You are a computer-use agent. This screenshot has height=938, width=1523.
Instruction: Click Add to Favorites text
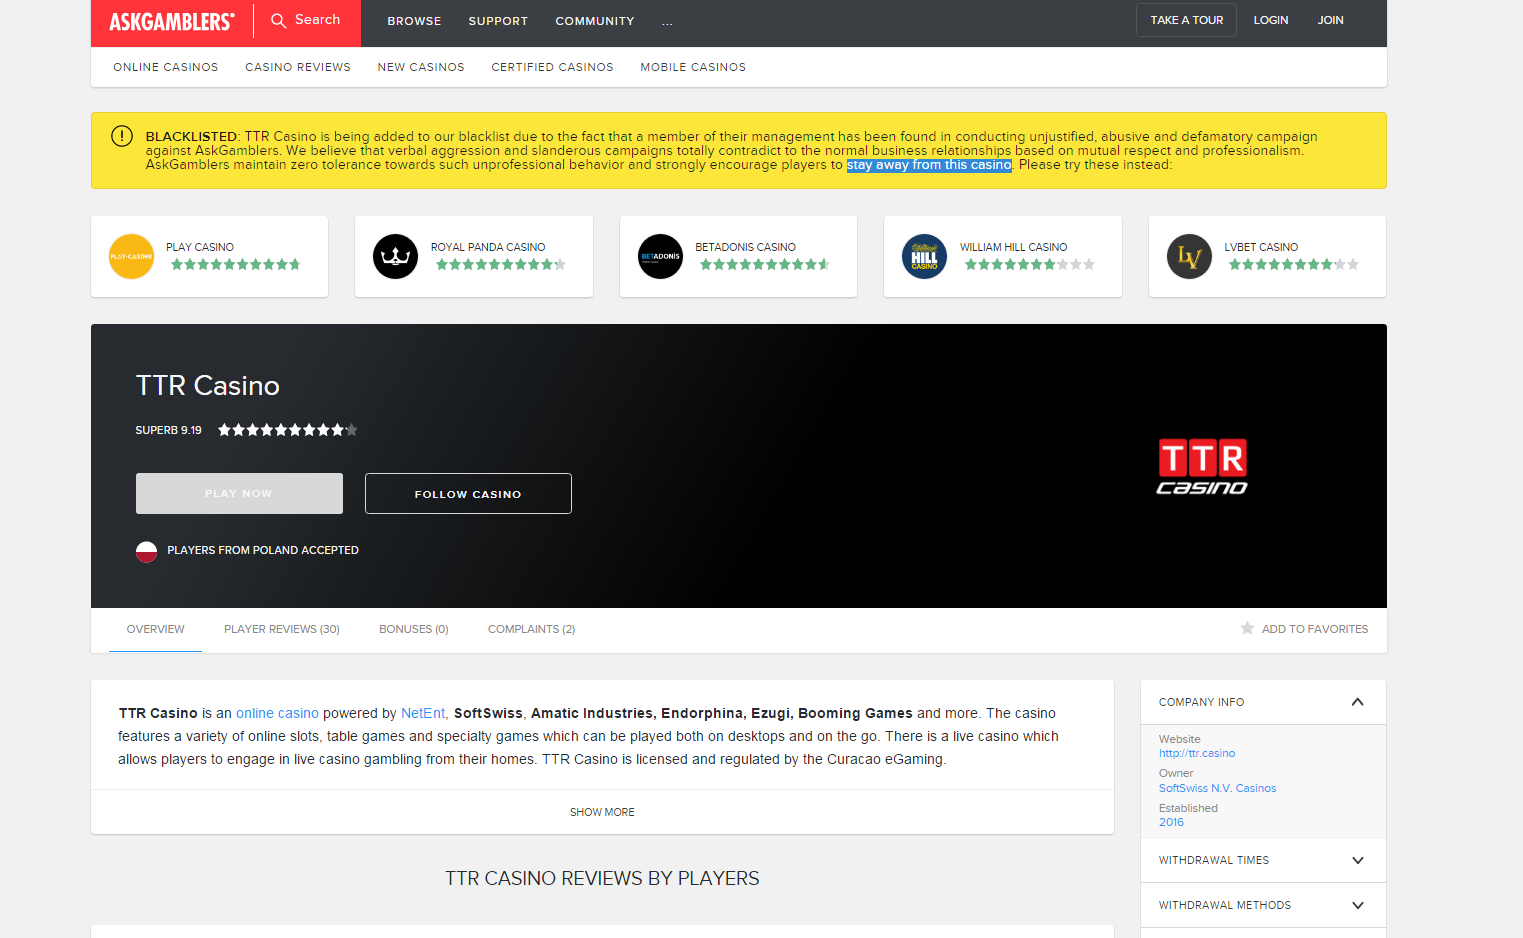1315,629
